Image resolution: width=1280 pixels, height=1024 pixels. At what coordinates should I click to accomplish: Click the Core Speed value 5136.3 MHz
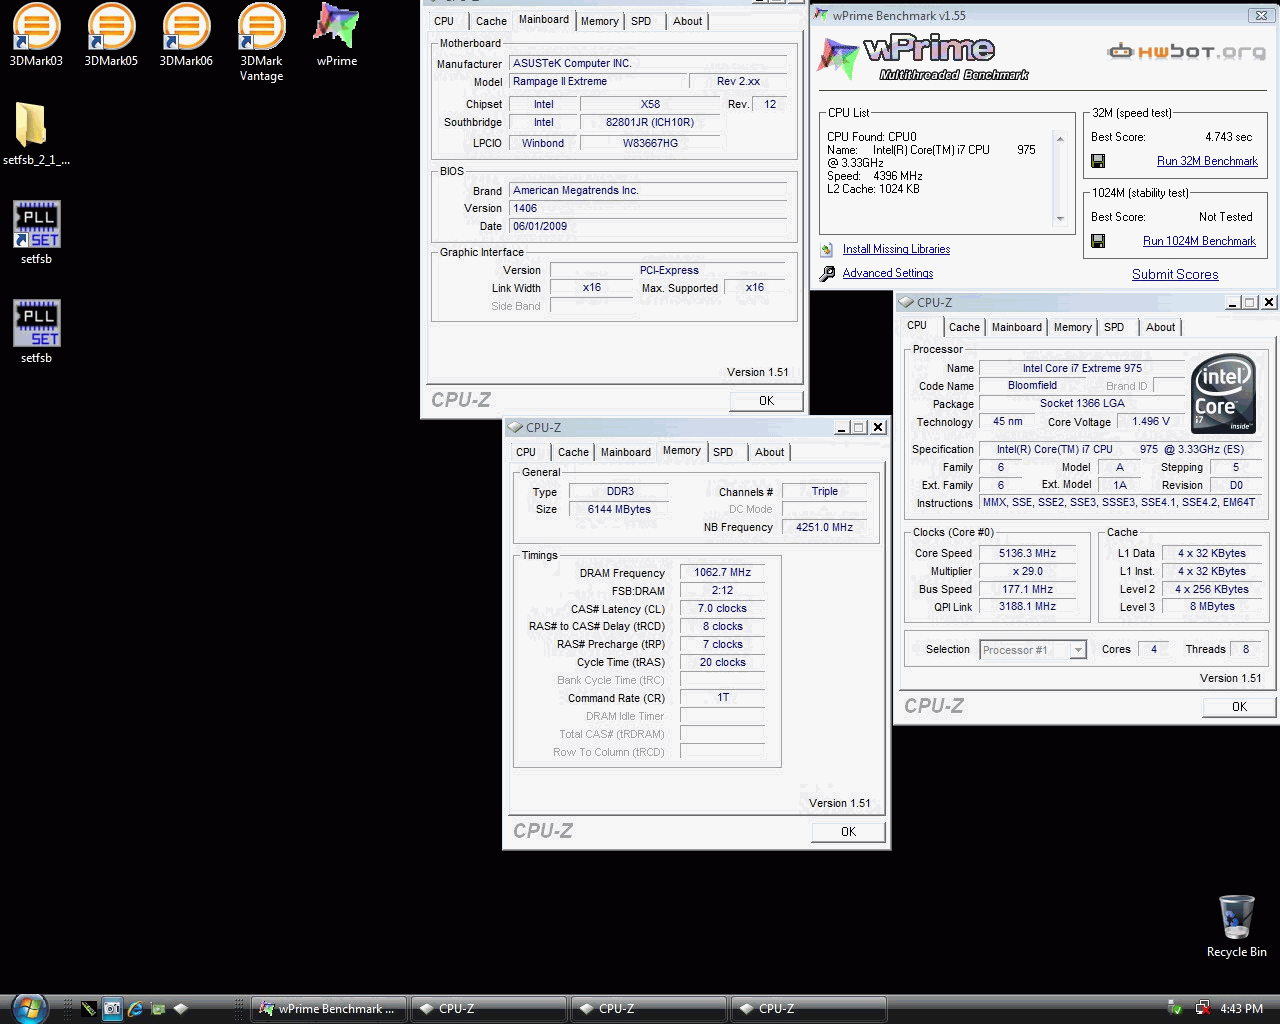pos(1027,553)
